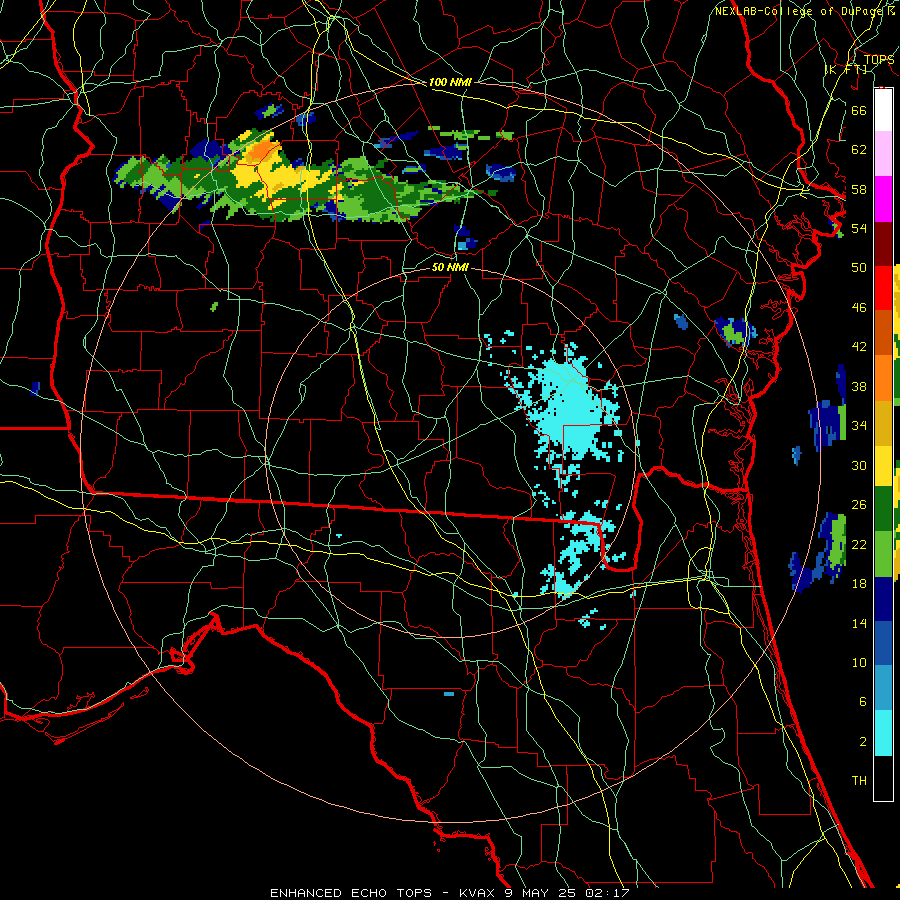Screen dimensions: 900x900
Task: Click the orange storm core in the northern echo band
Action: tap(261, 151)
